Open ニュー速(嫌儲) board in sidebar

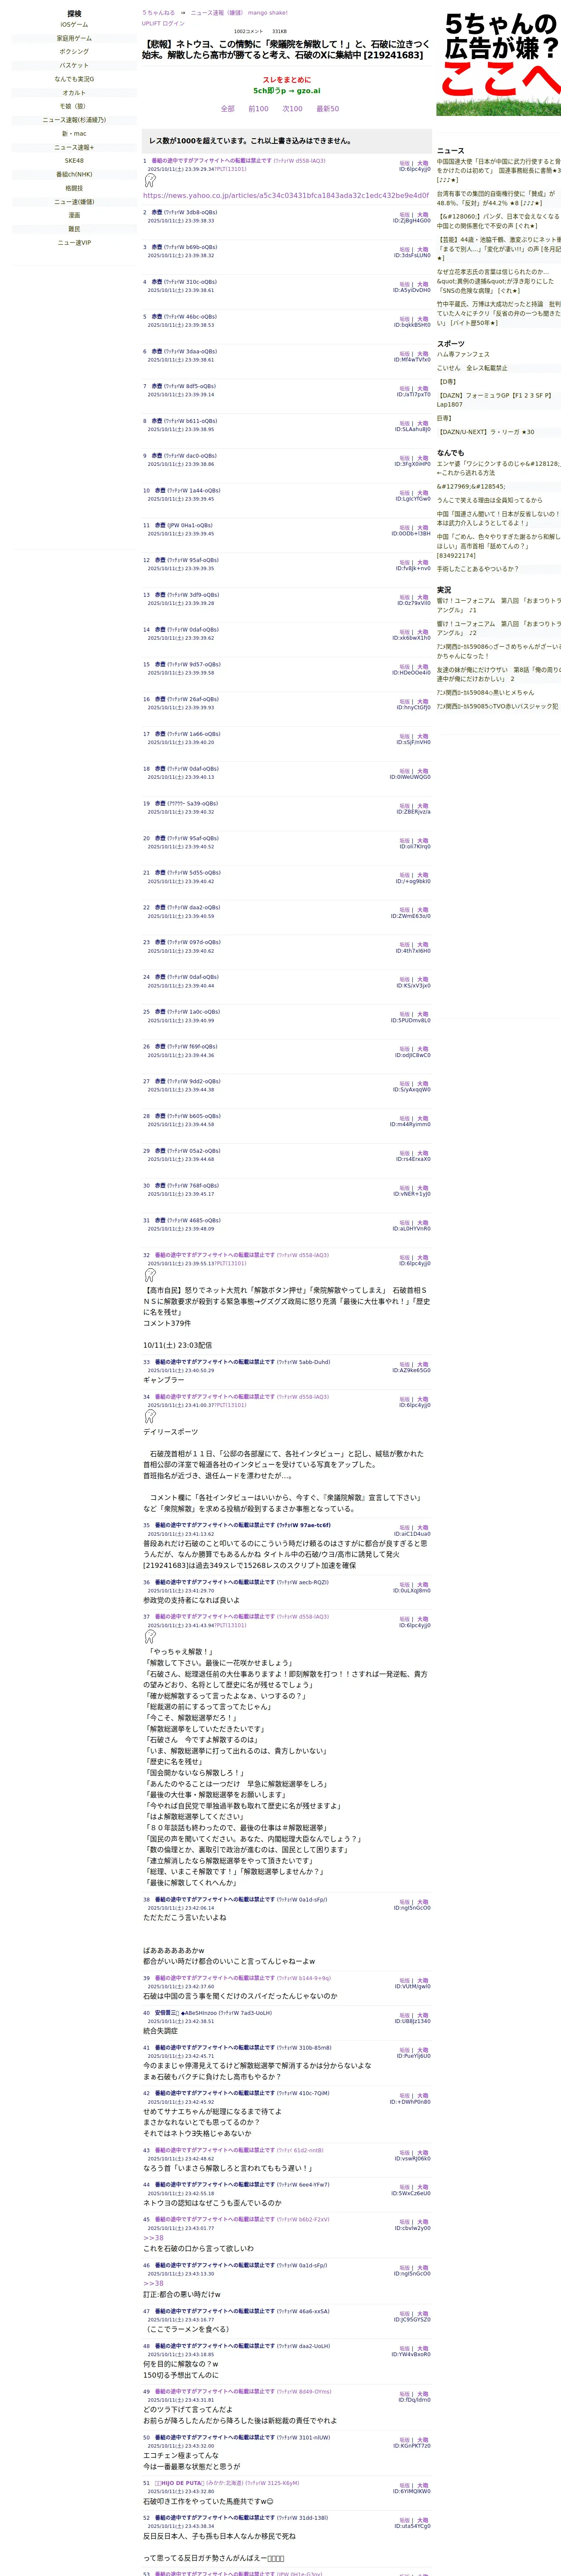click(x=74, y=202)
